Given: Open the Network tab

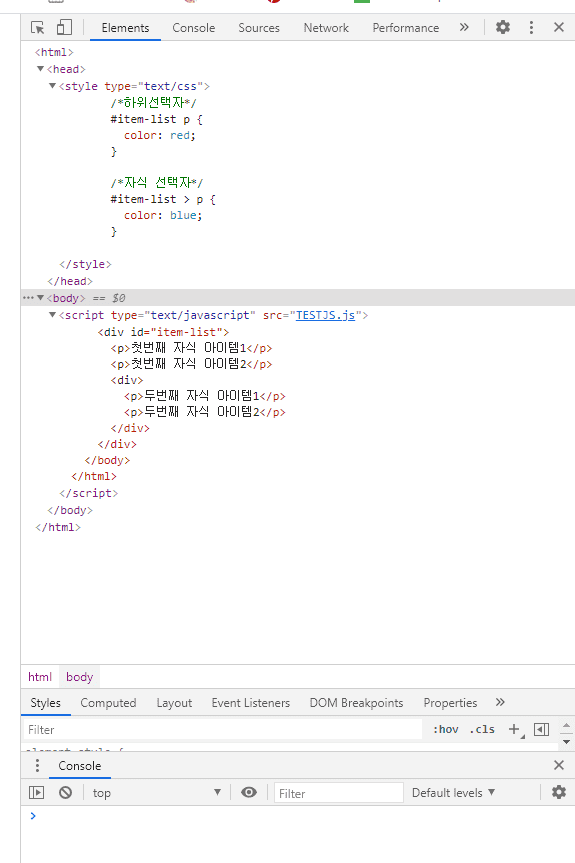Looking at the screenshot, I should tap(326, 28).
